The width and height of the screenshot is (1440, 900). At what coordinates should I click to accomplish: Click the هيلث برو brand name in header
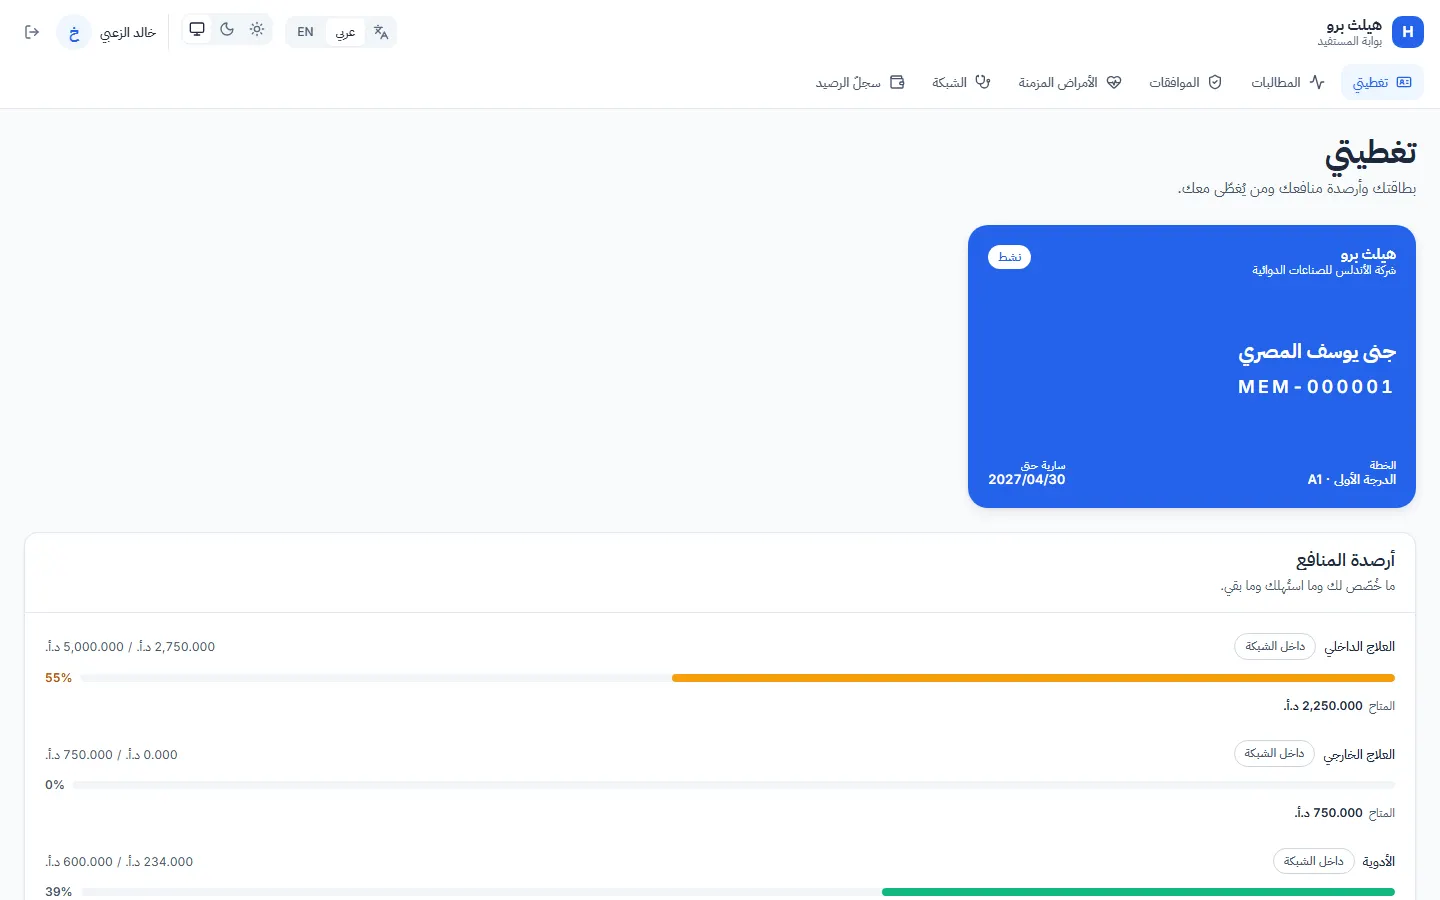tap(1354, 25)
